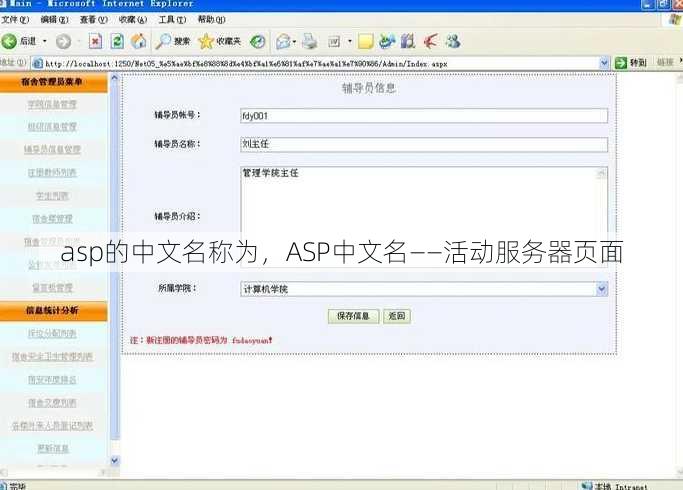Click the 辅导员名称 field containing 刘主任
The image size is (683, 490).
click(424, 144)
